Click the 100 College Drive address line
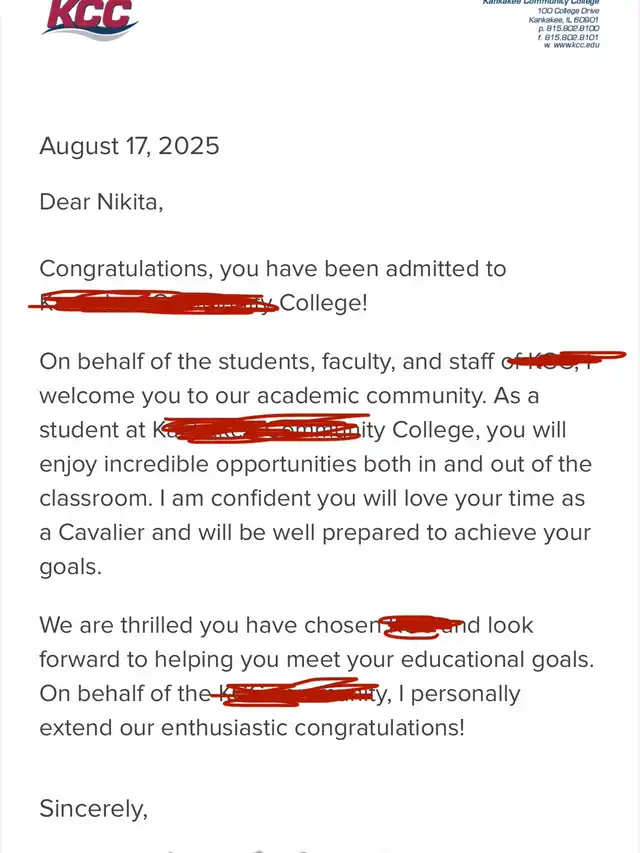The height and width of the screenshot is (853, 640). point(568,11)
